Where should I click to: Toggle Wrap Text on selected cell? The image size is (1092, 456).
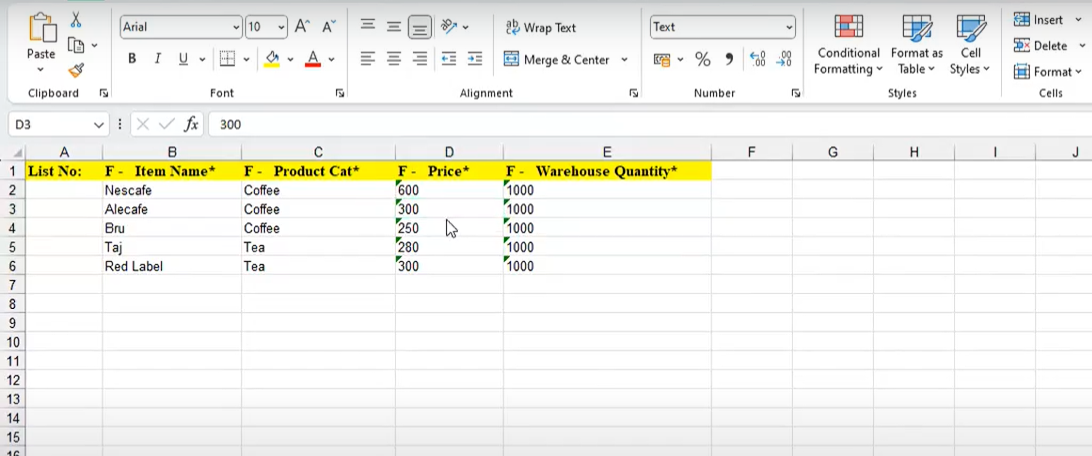point(541,28)
